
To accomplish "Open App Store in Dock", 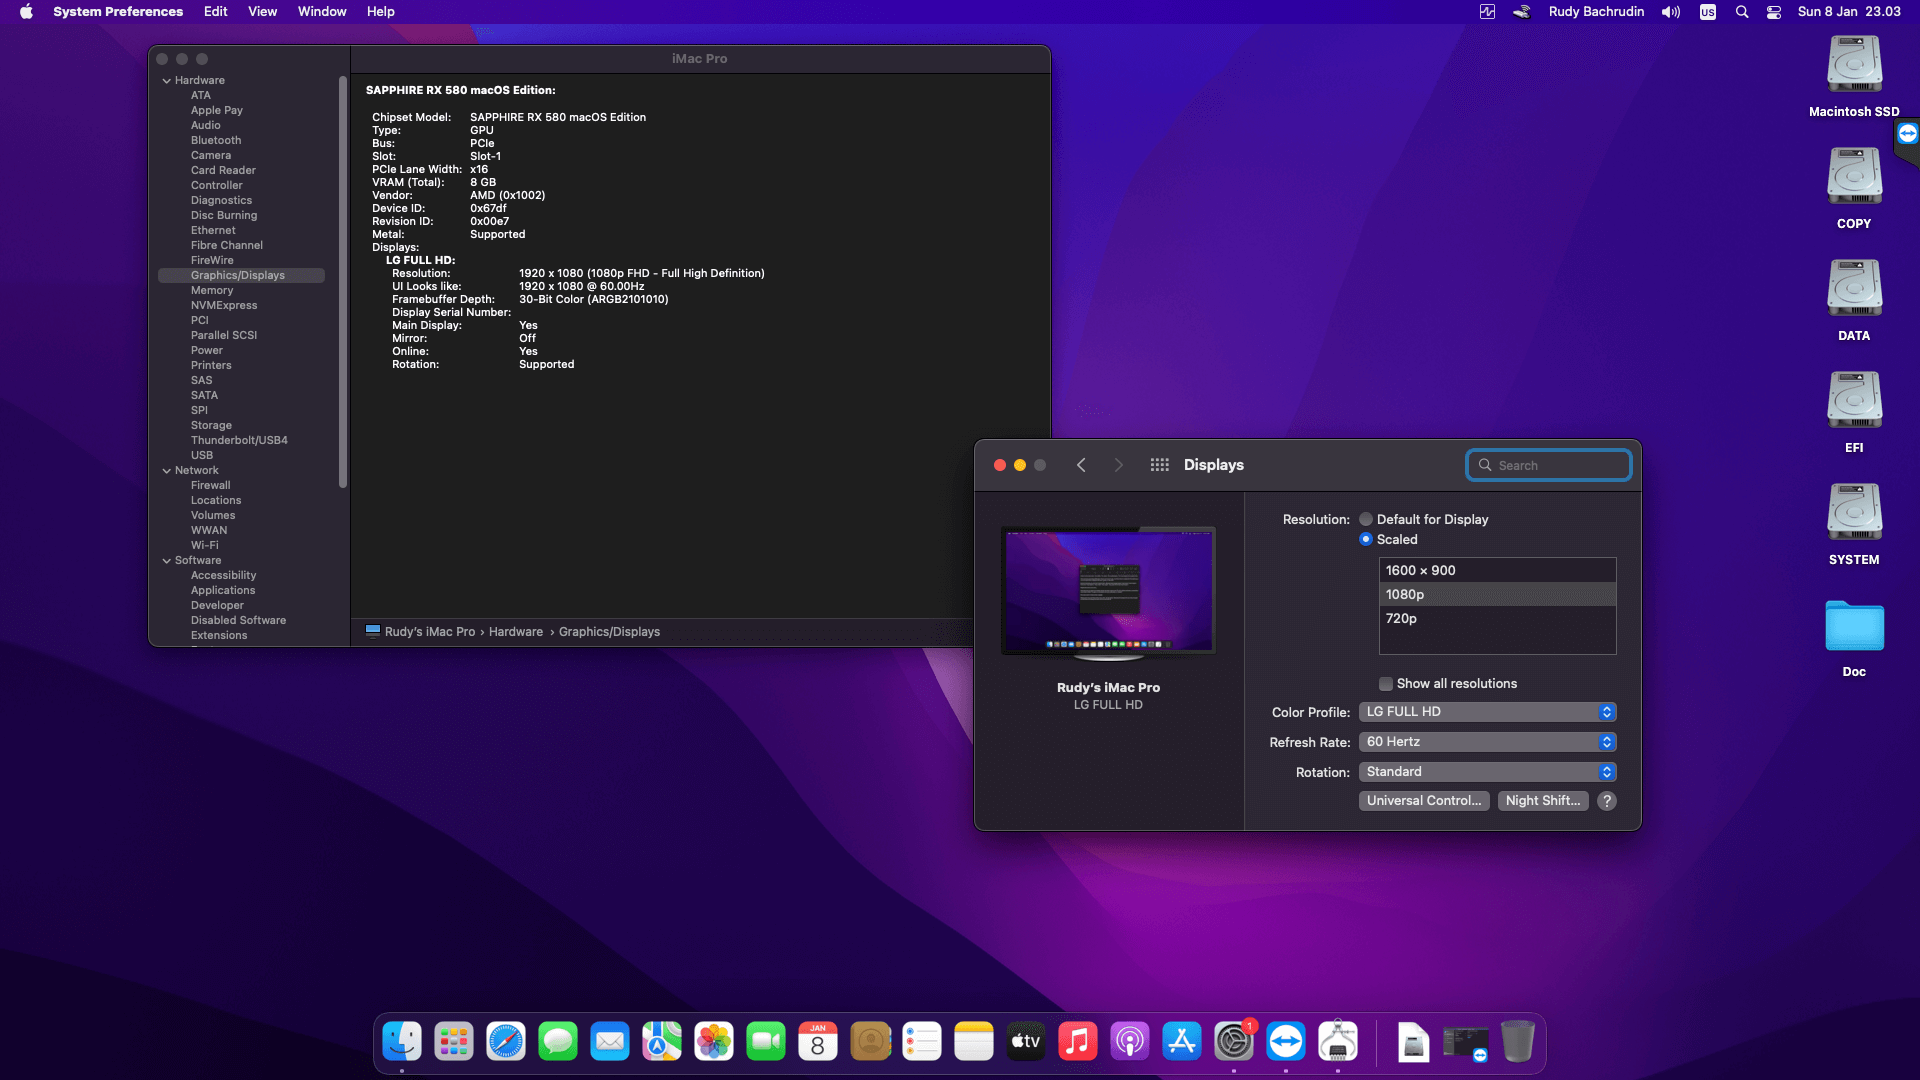I will pyautogui.click(x=1182, y=1042).
